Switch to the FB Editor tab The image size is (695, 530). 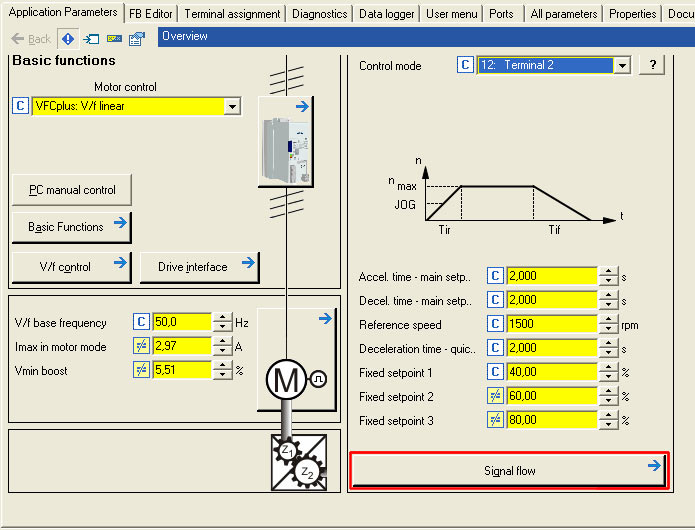point(150,14)
